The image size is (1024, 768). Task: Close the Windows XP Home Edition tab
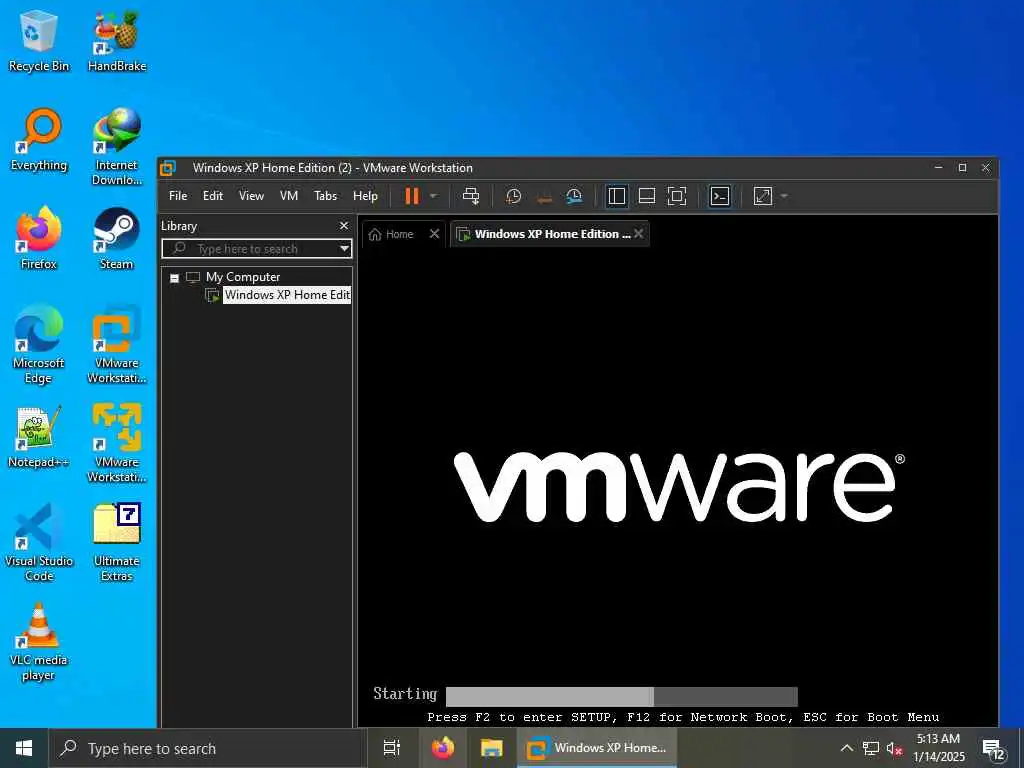point(639,234)
